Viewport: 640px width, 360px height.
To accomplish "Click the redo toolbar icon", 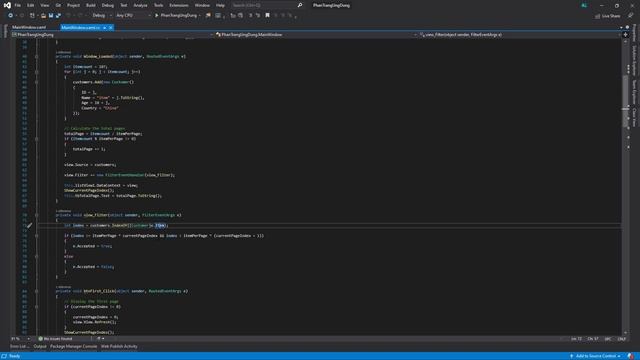I will 80,16.
